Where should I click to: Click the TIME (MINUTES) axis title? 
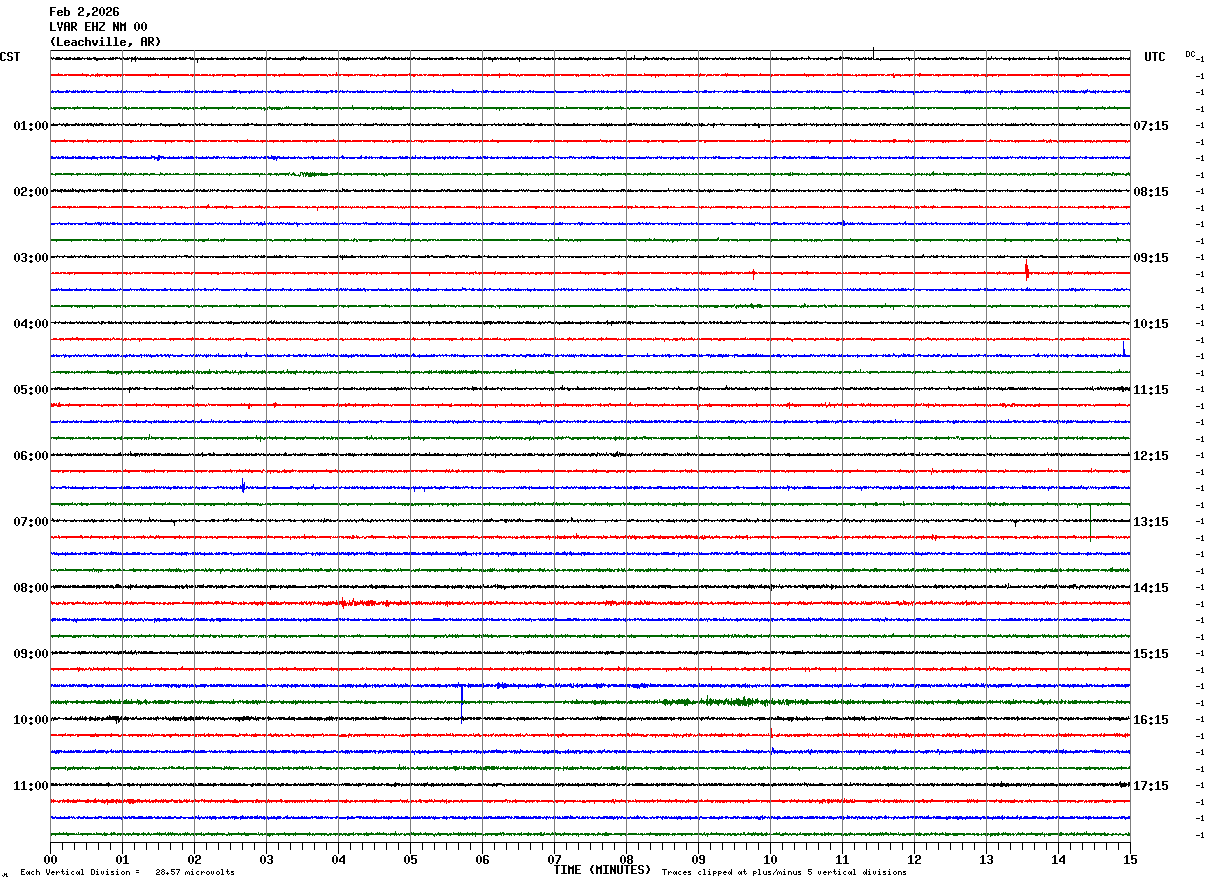coord(602,870)
